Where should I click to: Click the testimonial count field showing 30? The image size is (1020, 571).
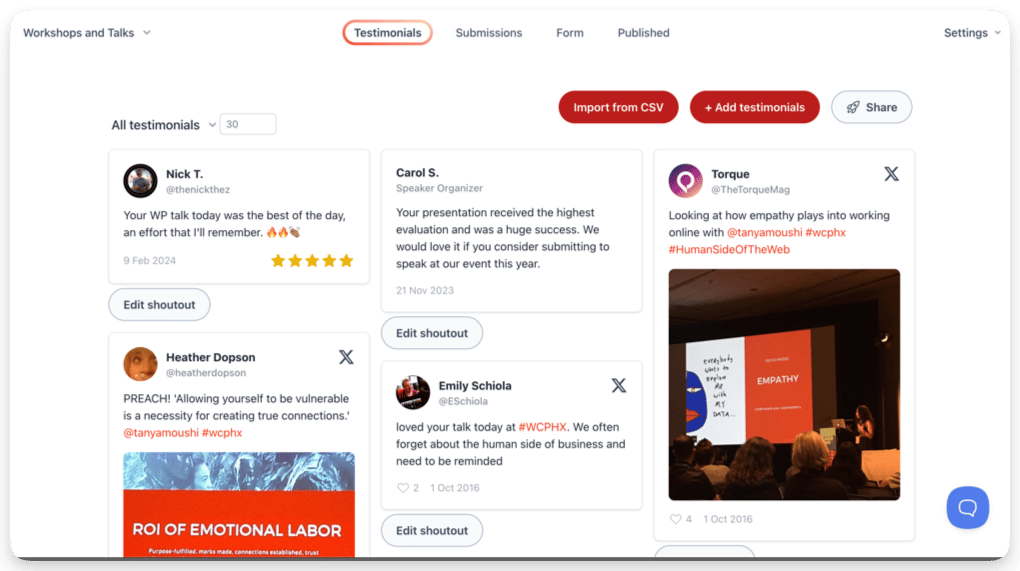tap(248, 124)
